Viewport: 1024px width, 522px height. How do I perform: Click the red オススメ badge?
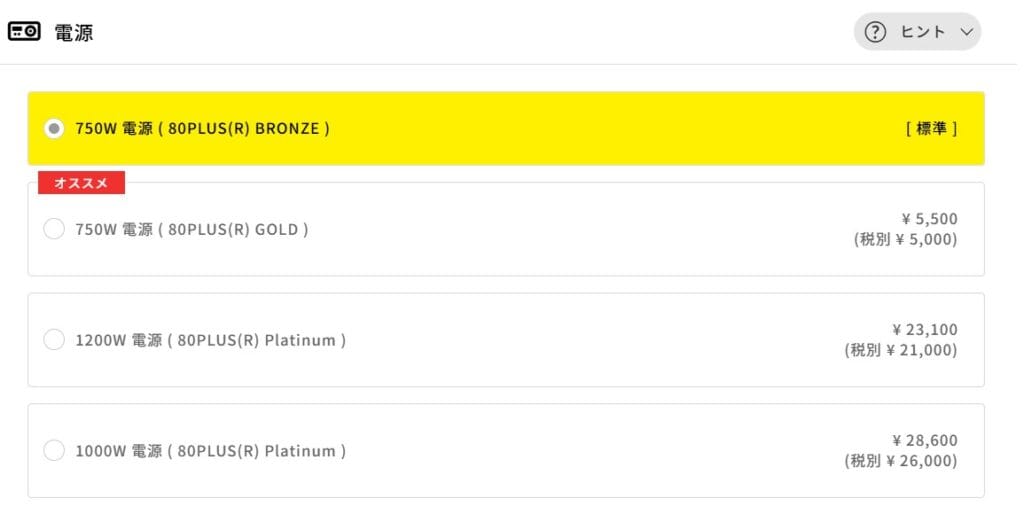click(x=81, y=183)
